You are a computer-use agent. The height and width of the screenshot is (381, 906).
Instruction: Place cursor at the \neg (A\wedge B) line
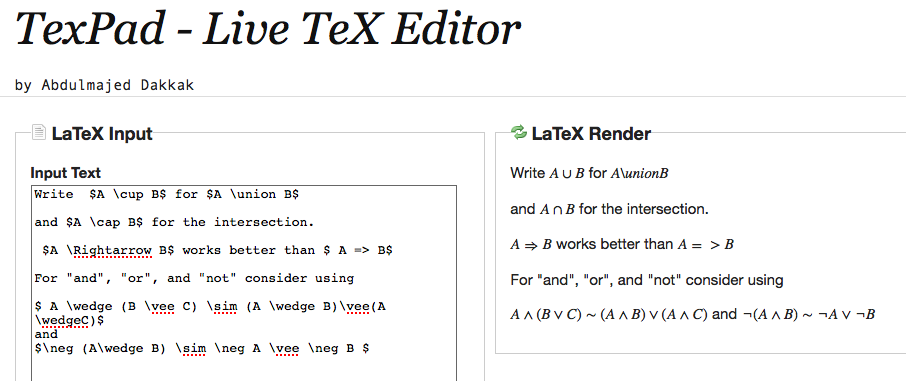coord(201,349)
